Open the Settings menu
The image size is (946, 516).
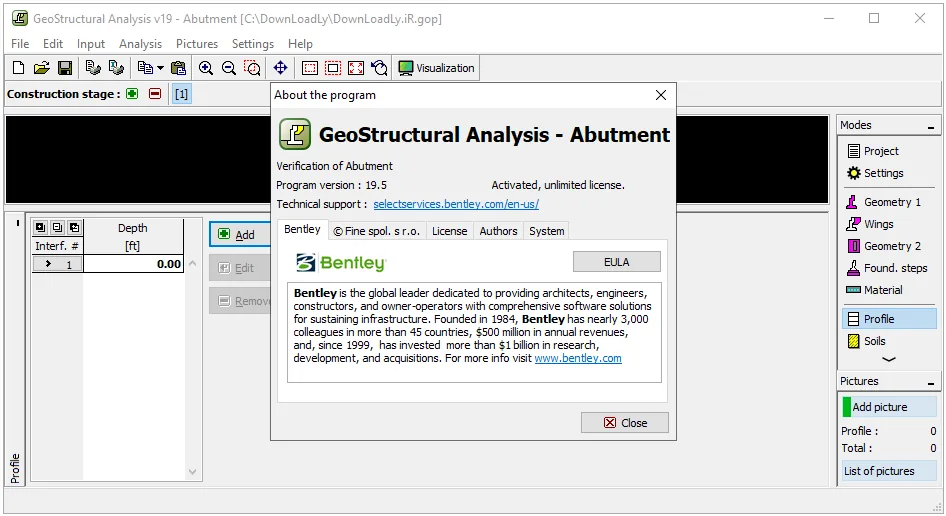pos(253,43)
